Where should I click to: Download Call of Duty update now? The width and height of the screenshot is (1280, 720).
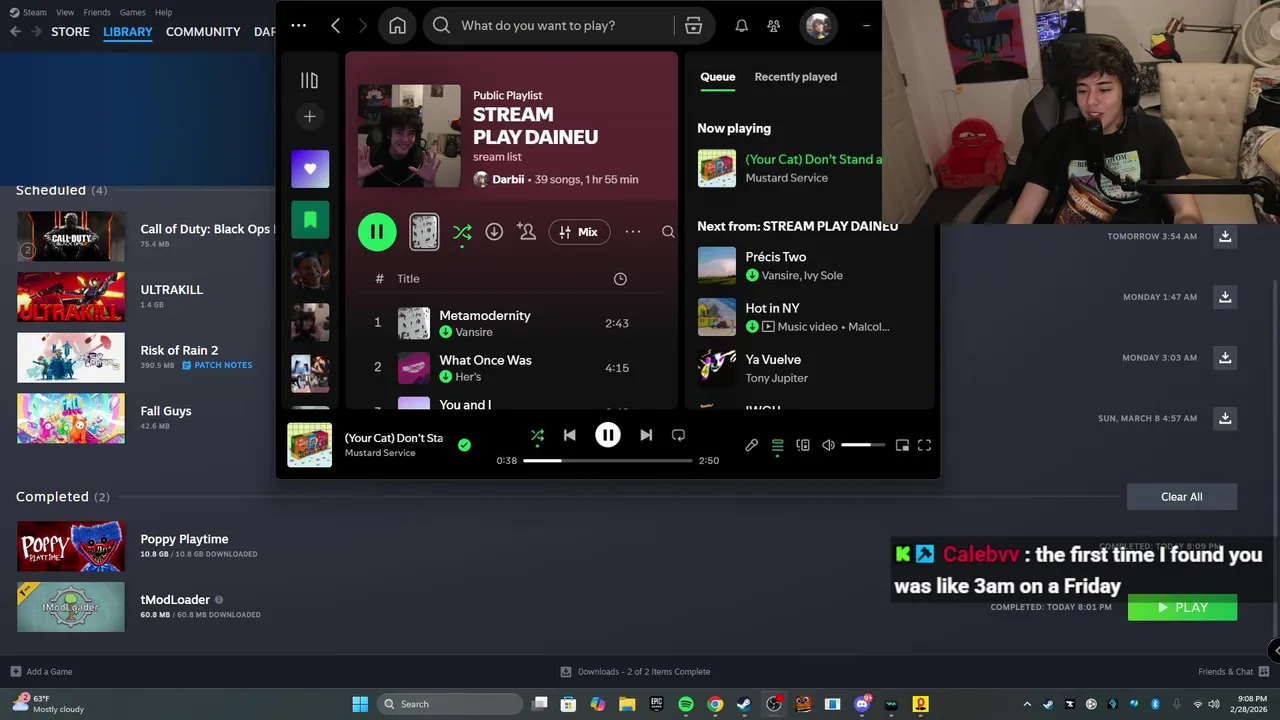pyautogui.click(x=1225, y=236)
